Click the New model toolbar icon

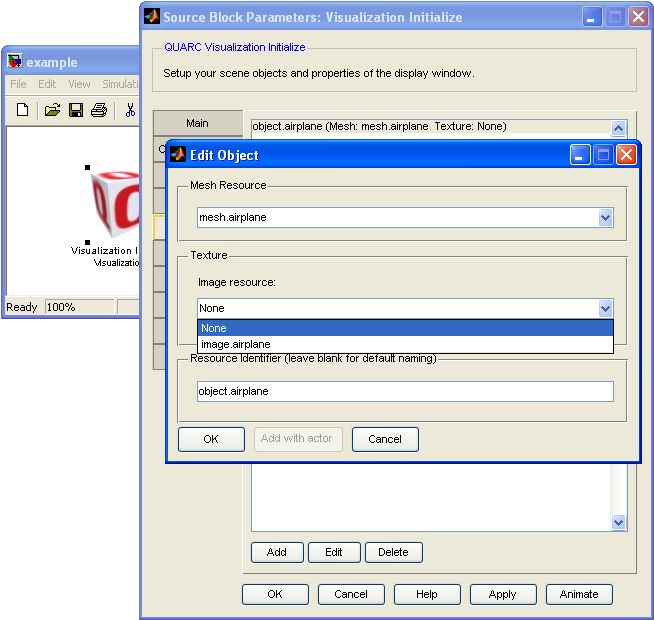23,110
